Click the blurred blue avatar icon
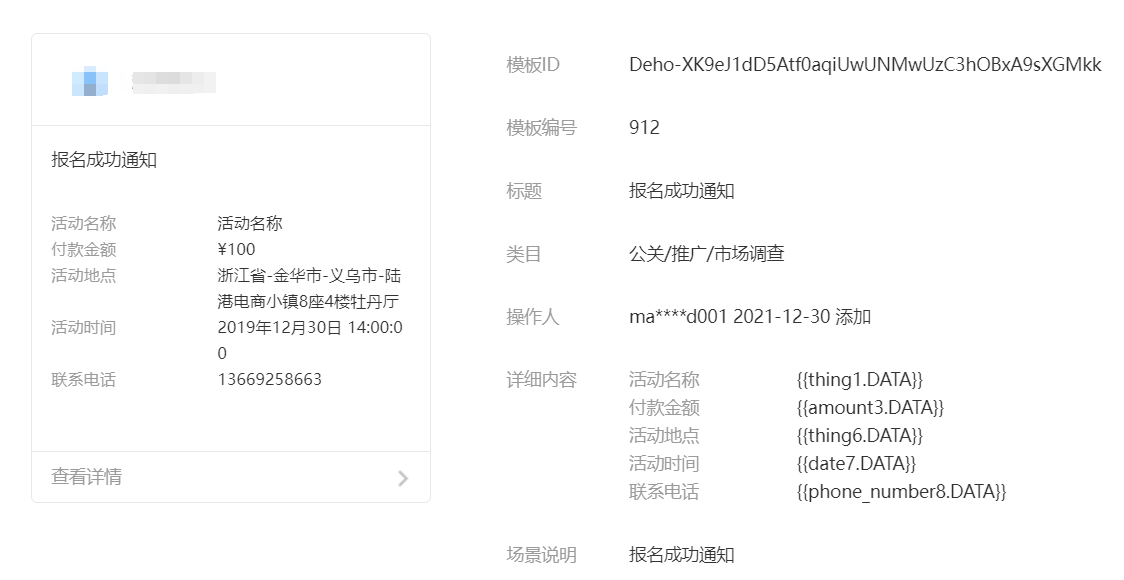The image size is (1124, 580). 90,81
